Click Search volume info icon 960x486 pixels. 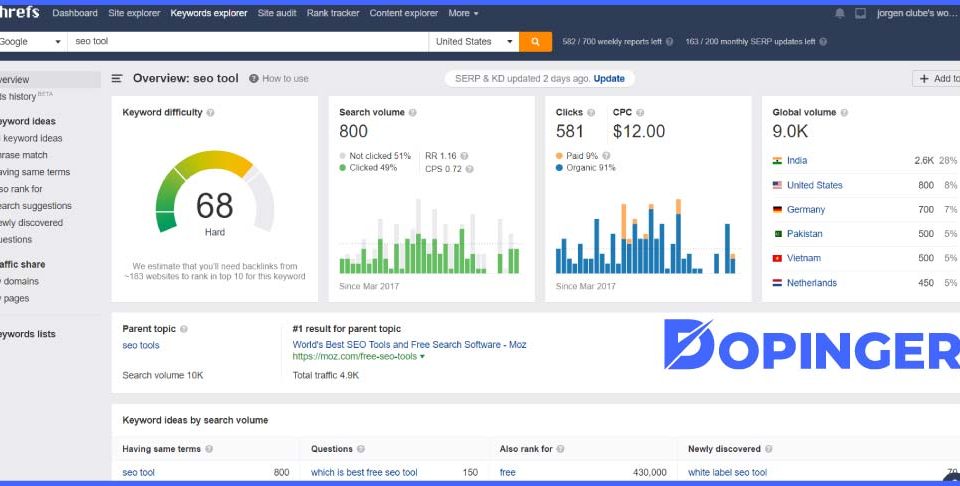(413, 113)
